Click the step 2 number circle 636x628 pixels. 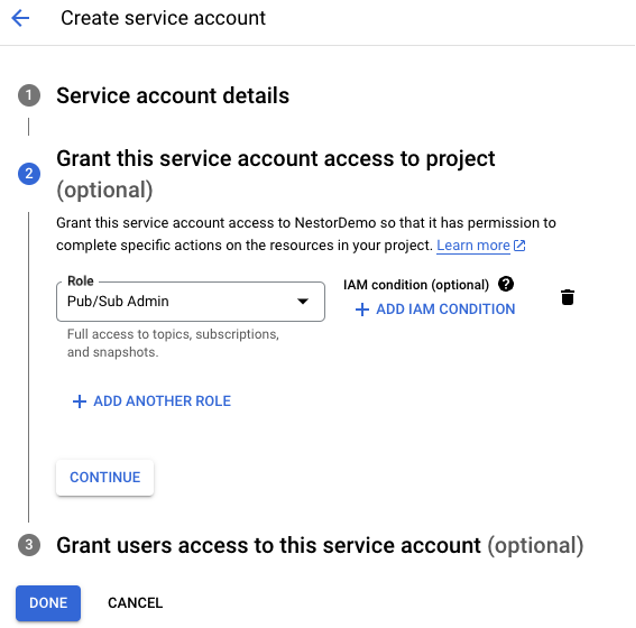pyautogui.click(x=29, y=174)
